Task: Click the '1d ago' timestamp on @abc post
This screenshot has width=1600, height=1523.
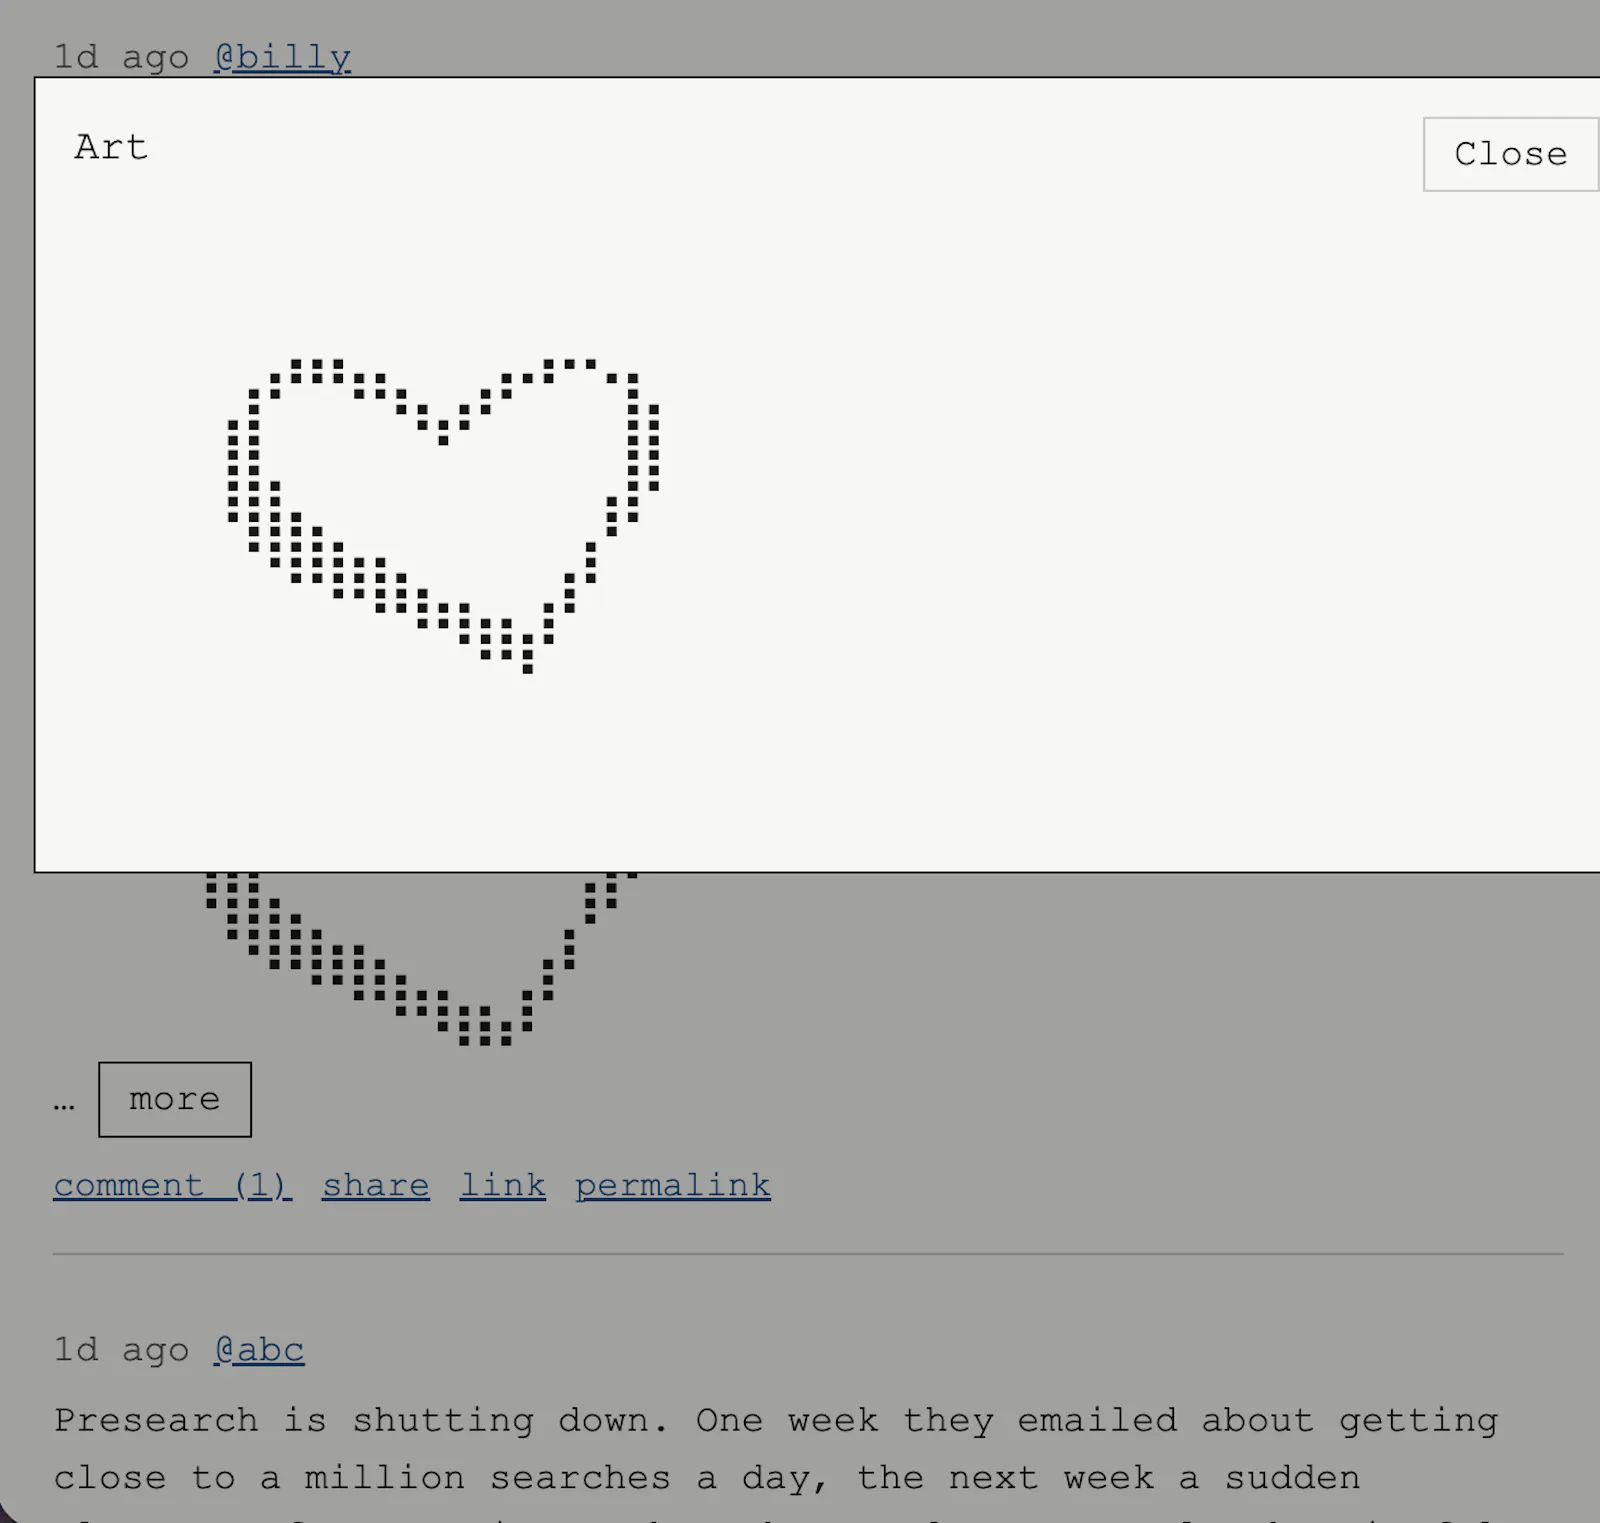Action: pyautogui.click(x=121, y=1350)
